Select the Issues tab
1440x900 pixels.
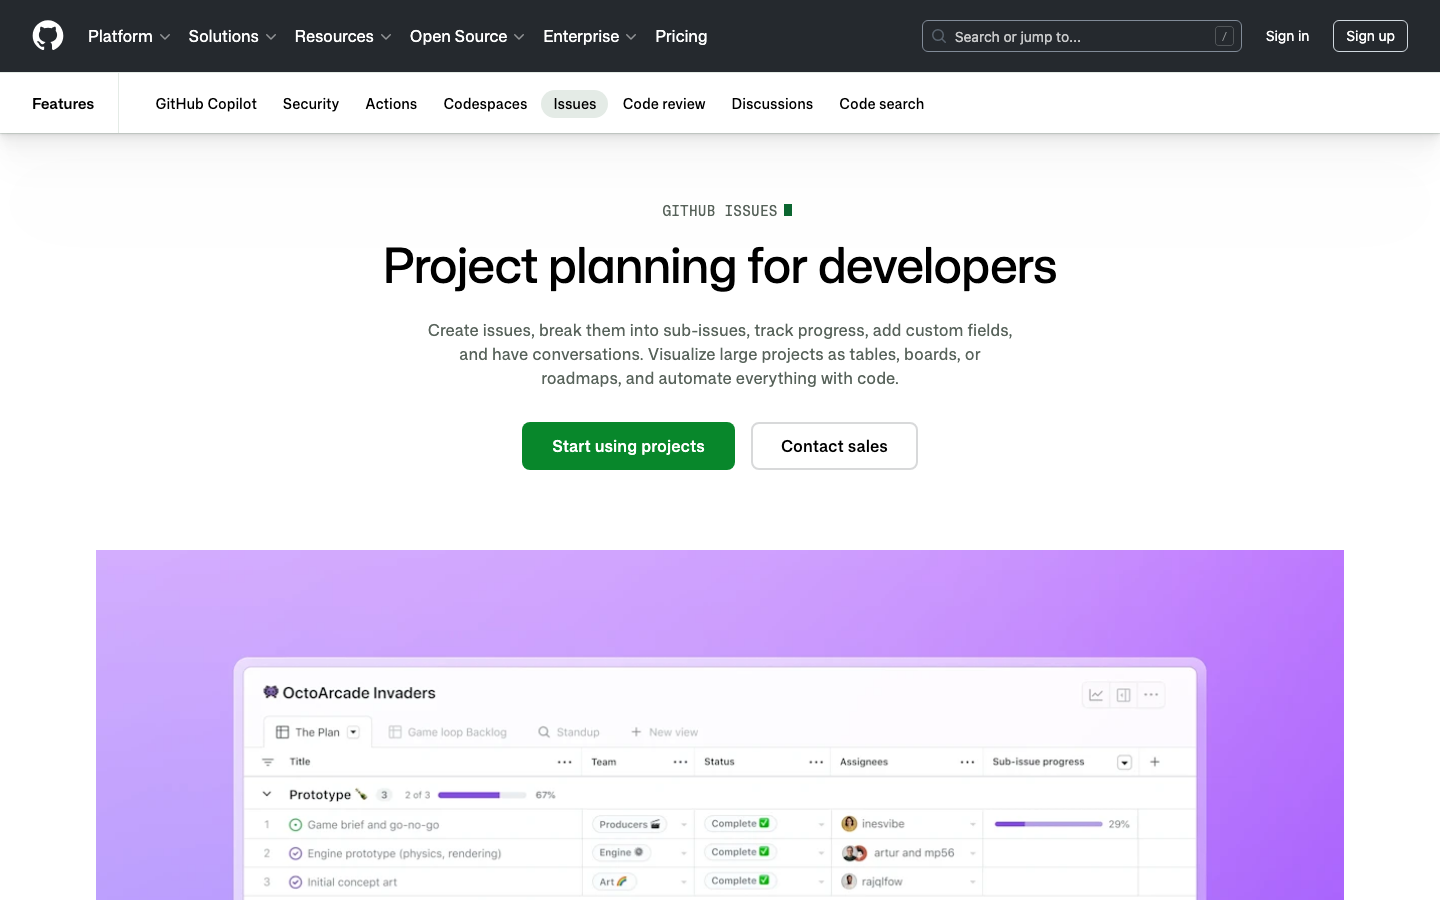tap(575, 104)
